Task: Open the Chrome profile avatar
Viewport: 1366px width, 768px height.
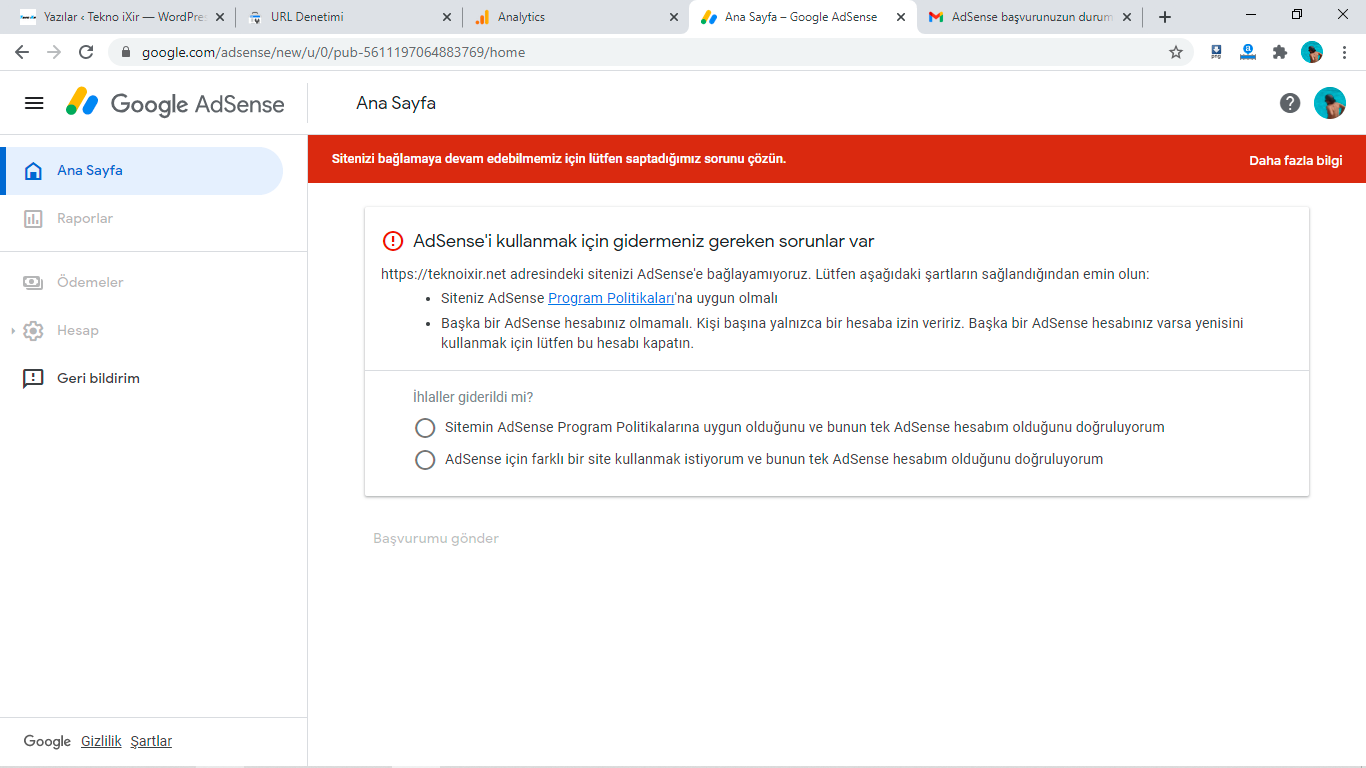Action: pyautogui.click(x=1312, y=52)
